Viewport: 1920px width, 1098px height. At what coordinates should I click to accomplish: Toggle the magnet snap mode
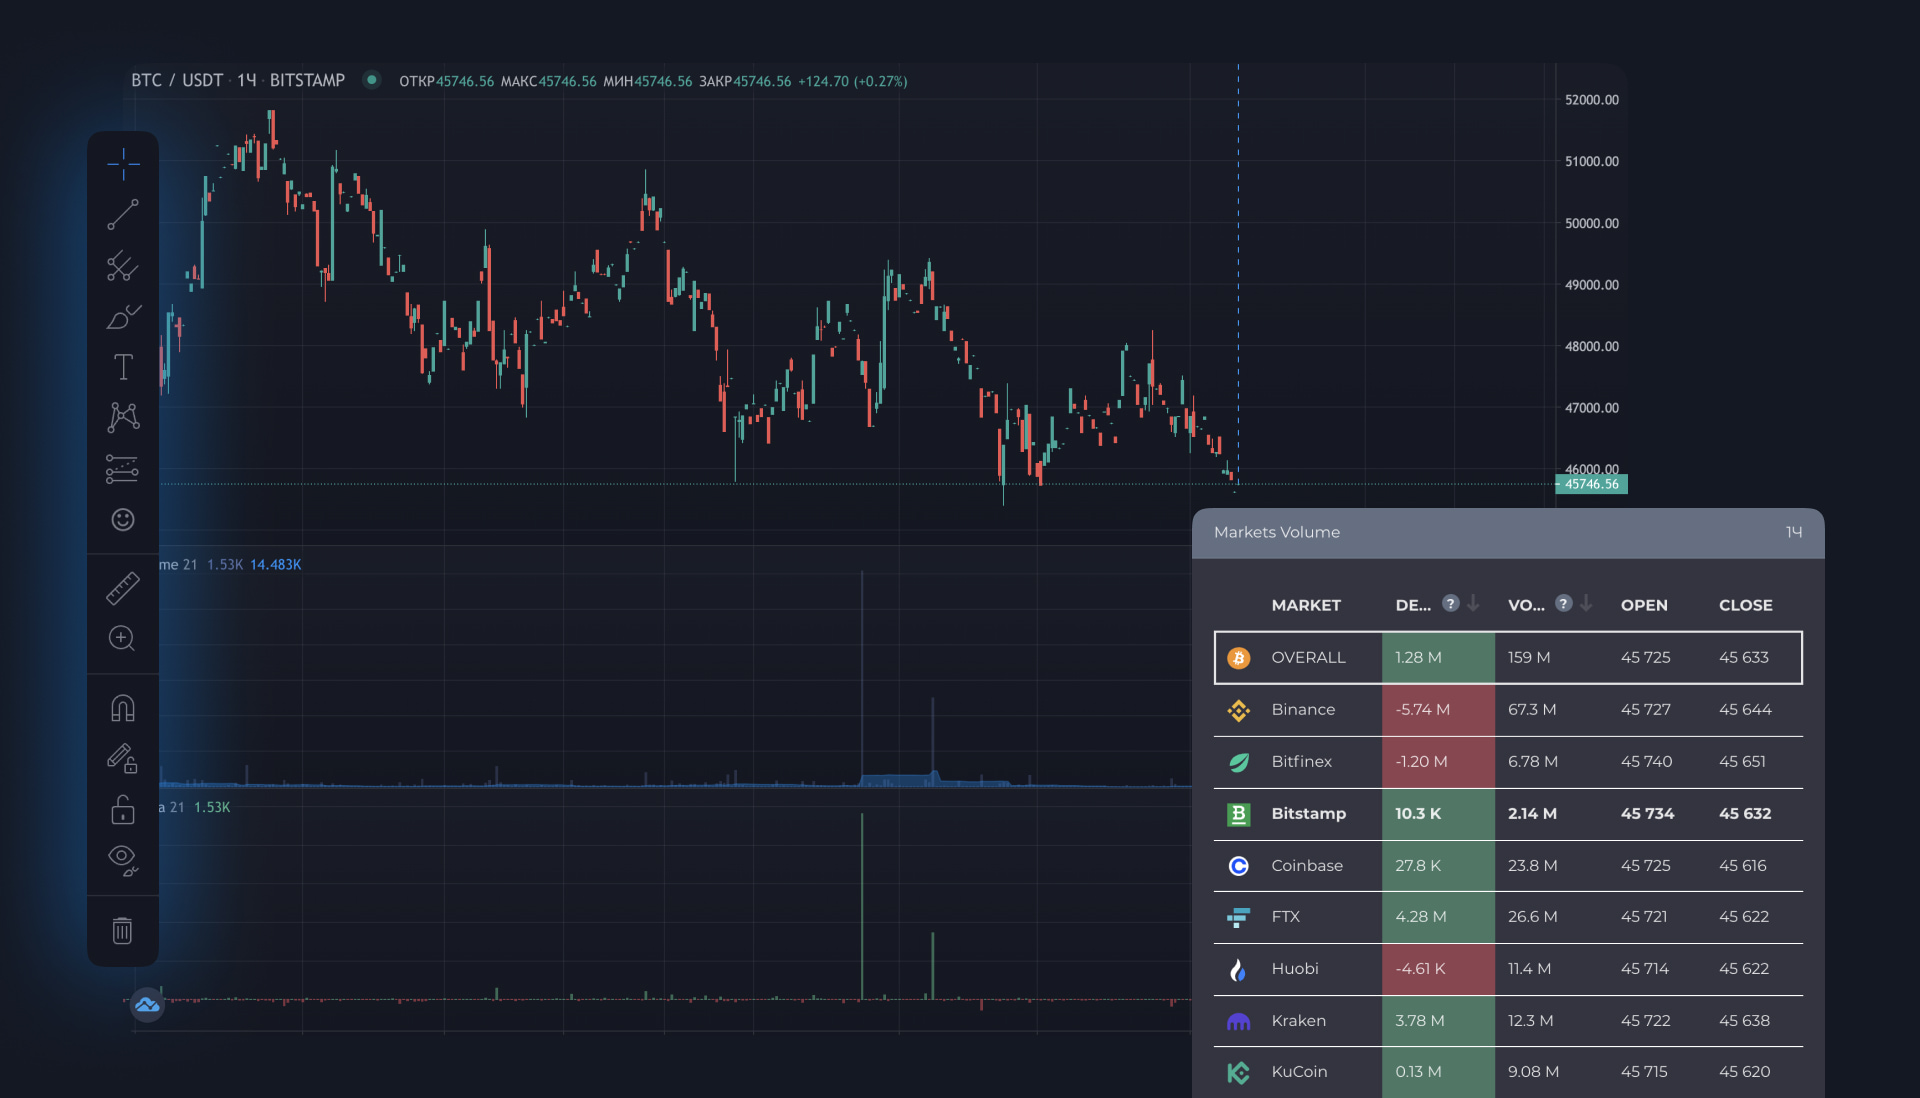click(123, 708)
